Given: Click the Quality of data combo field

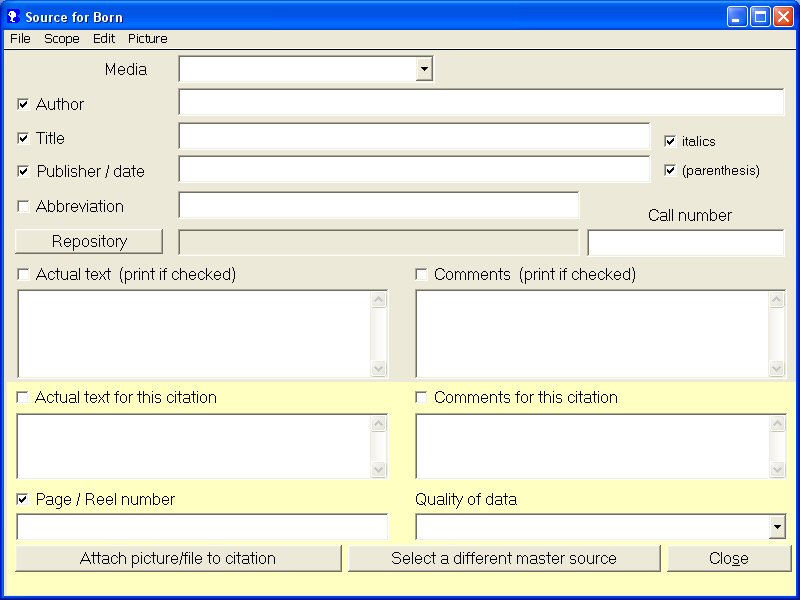Looking at the screenshot, I should coord(593,527).
